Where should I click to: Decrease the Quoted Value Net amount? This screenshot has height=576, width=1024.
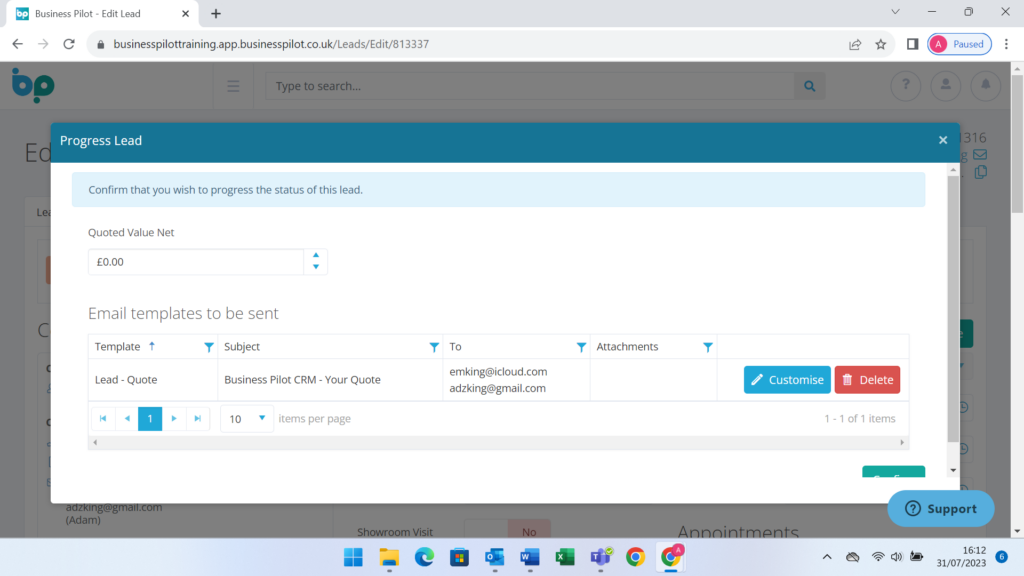(x=316, y=267)
